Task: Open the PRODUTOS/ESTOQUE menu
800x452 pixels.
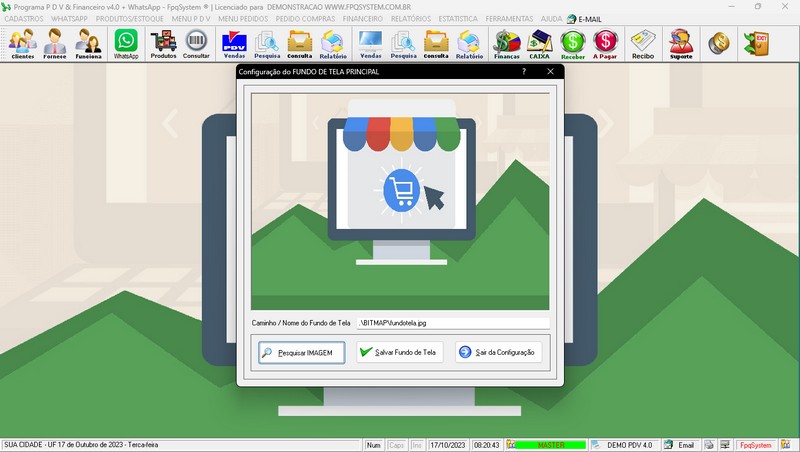Action: coord(130,19)
